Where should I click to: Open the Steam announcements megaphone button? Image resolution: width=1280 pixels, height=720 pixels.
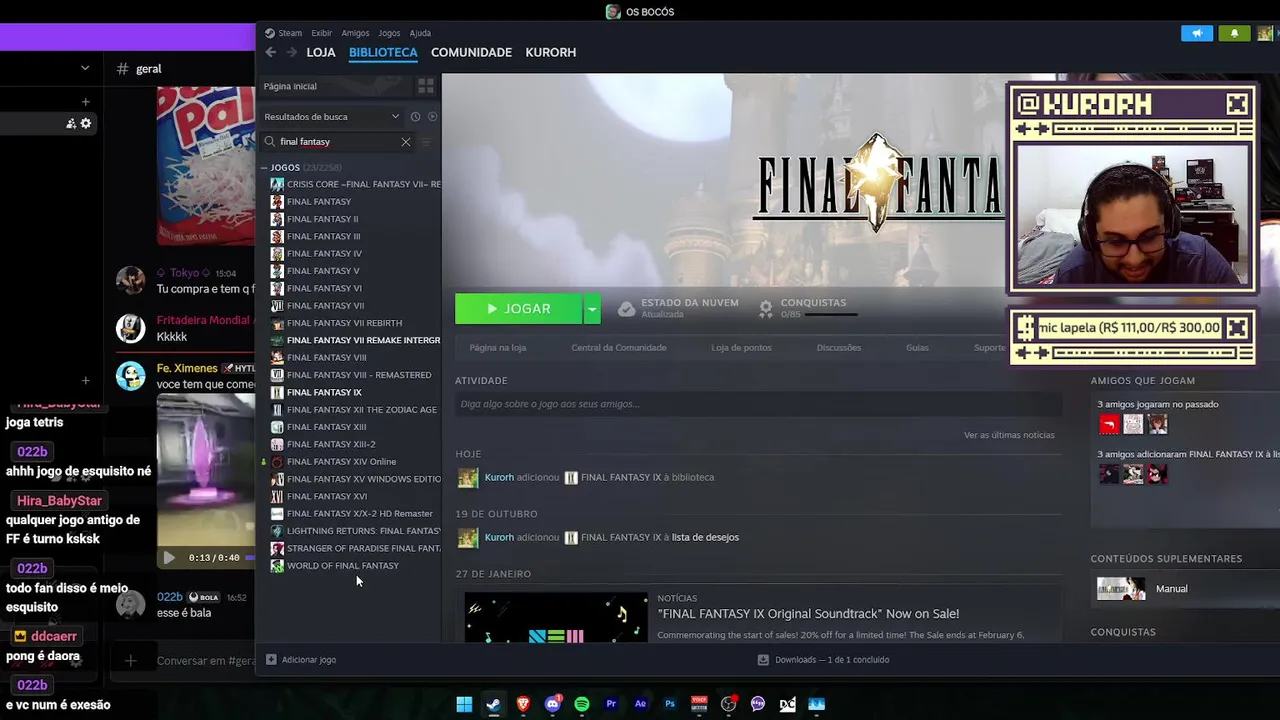pos(1197,34)
